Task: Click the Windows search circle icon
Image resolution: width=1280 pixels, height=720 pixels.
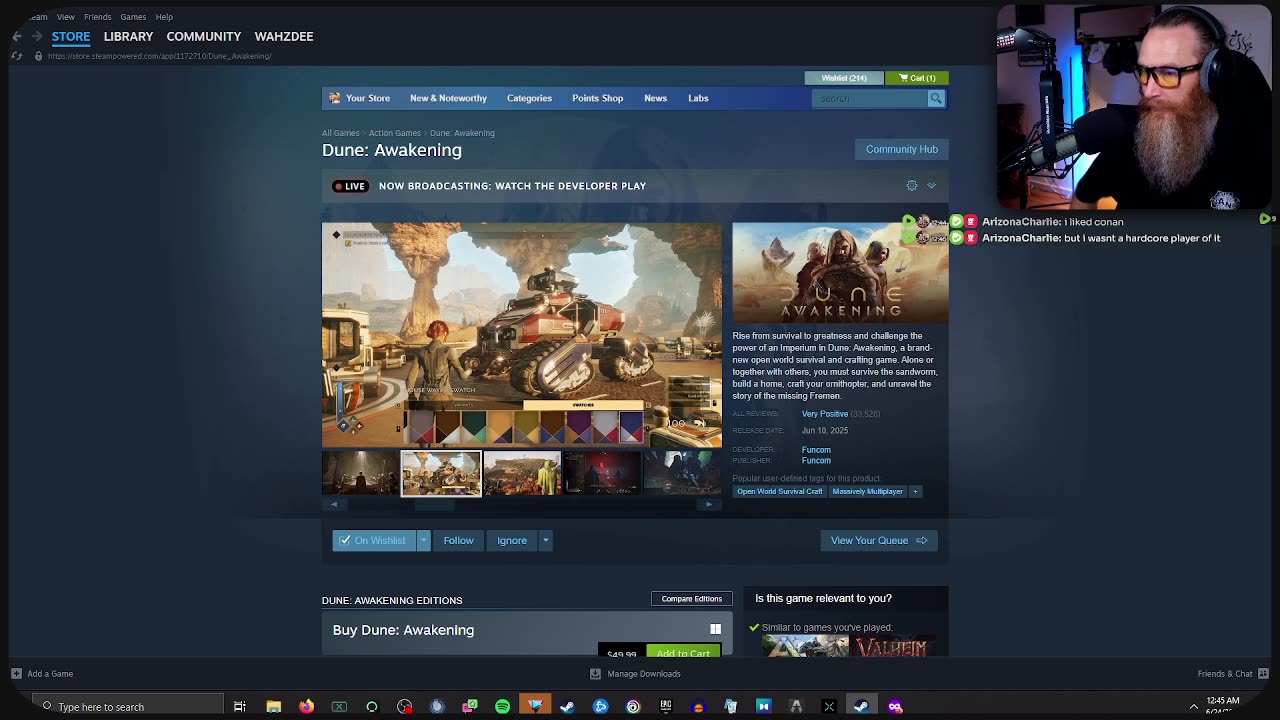Action: [x=46, y=707]
